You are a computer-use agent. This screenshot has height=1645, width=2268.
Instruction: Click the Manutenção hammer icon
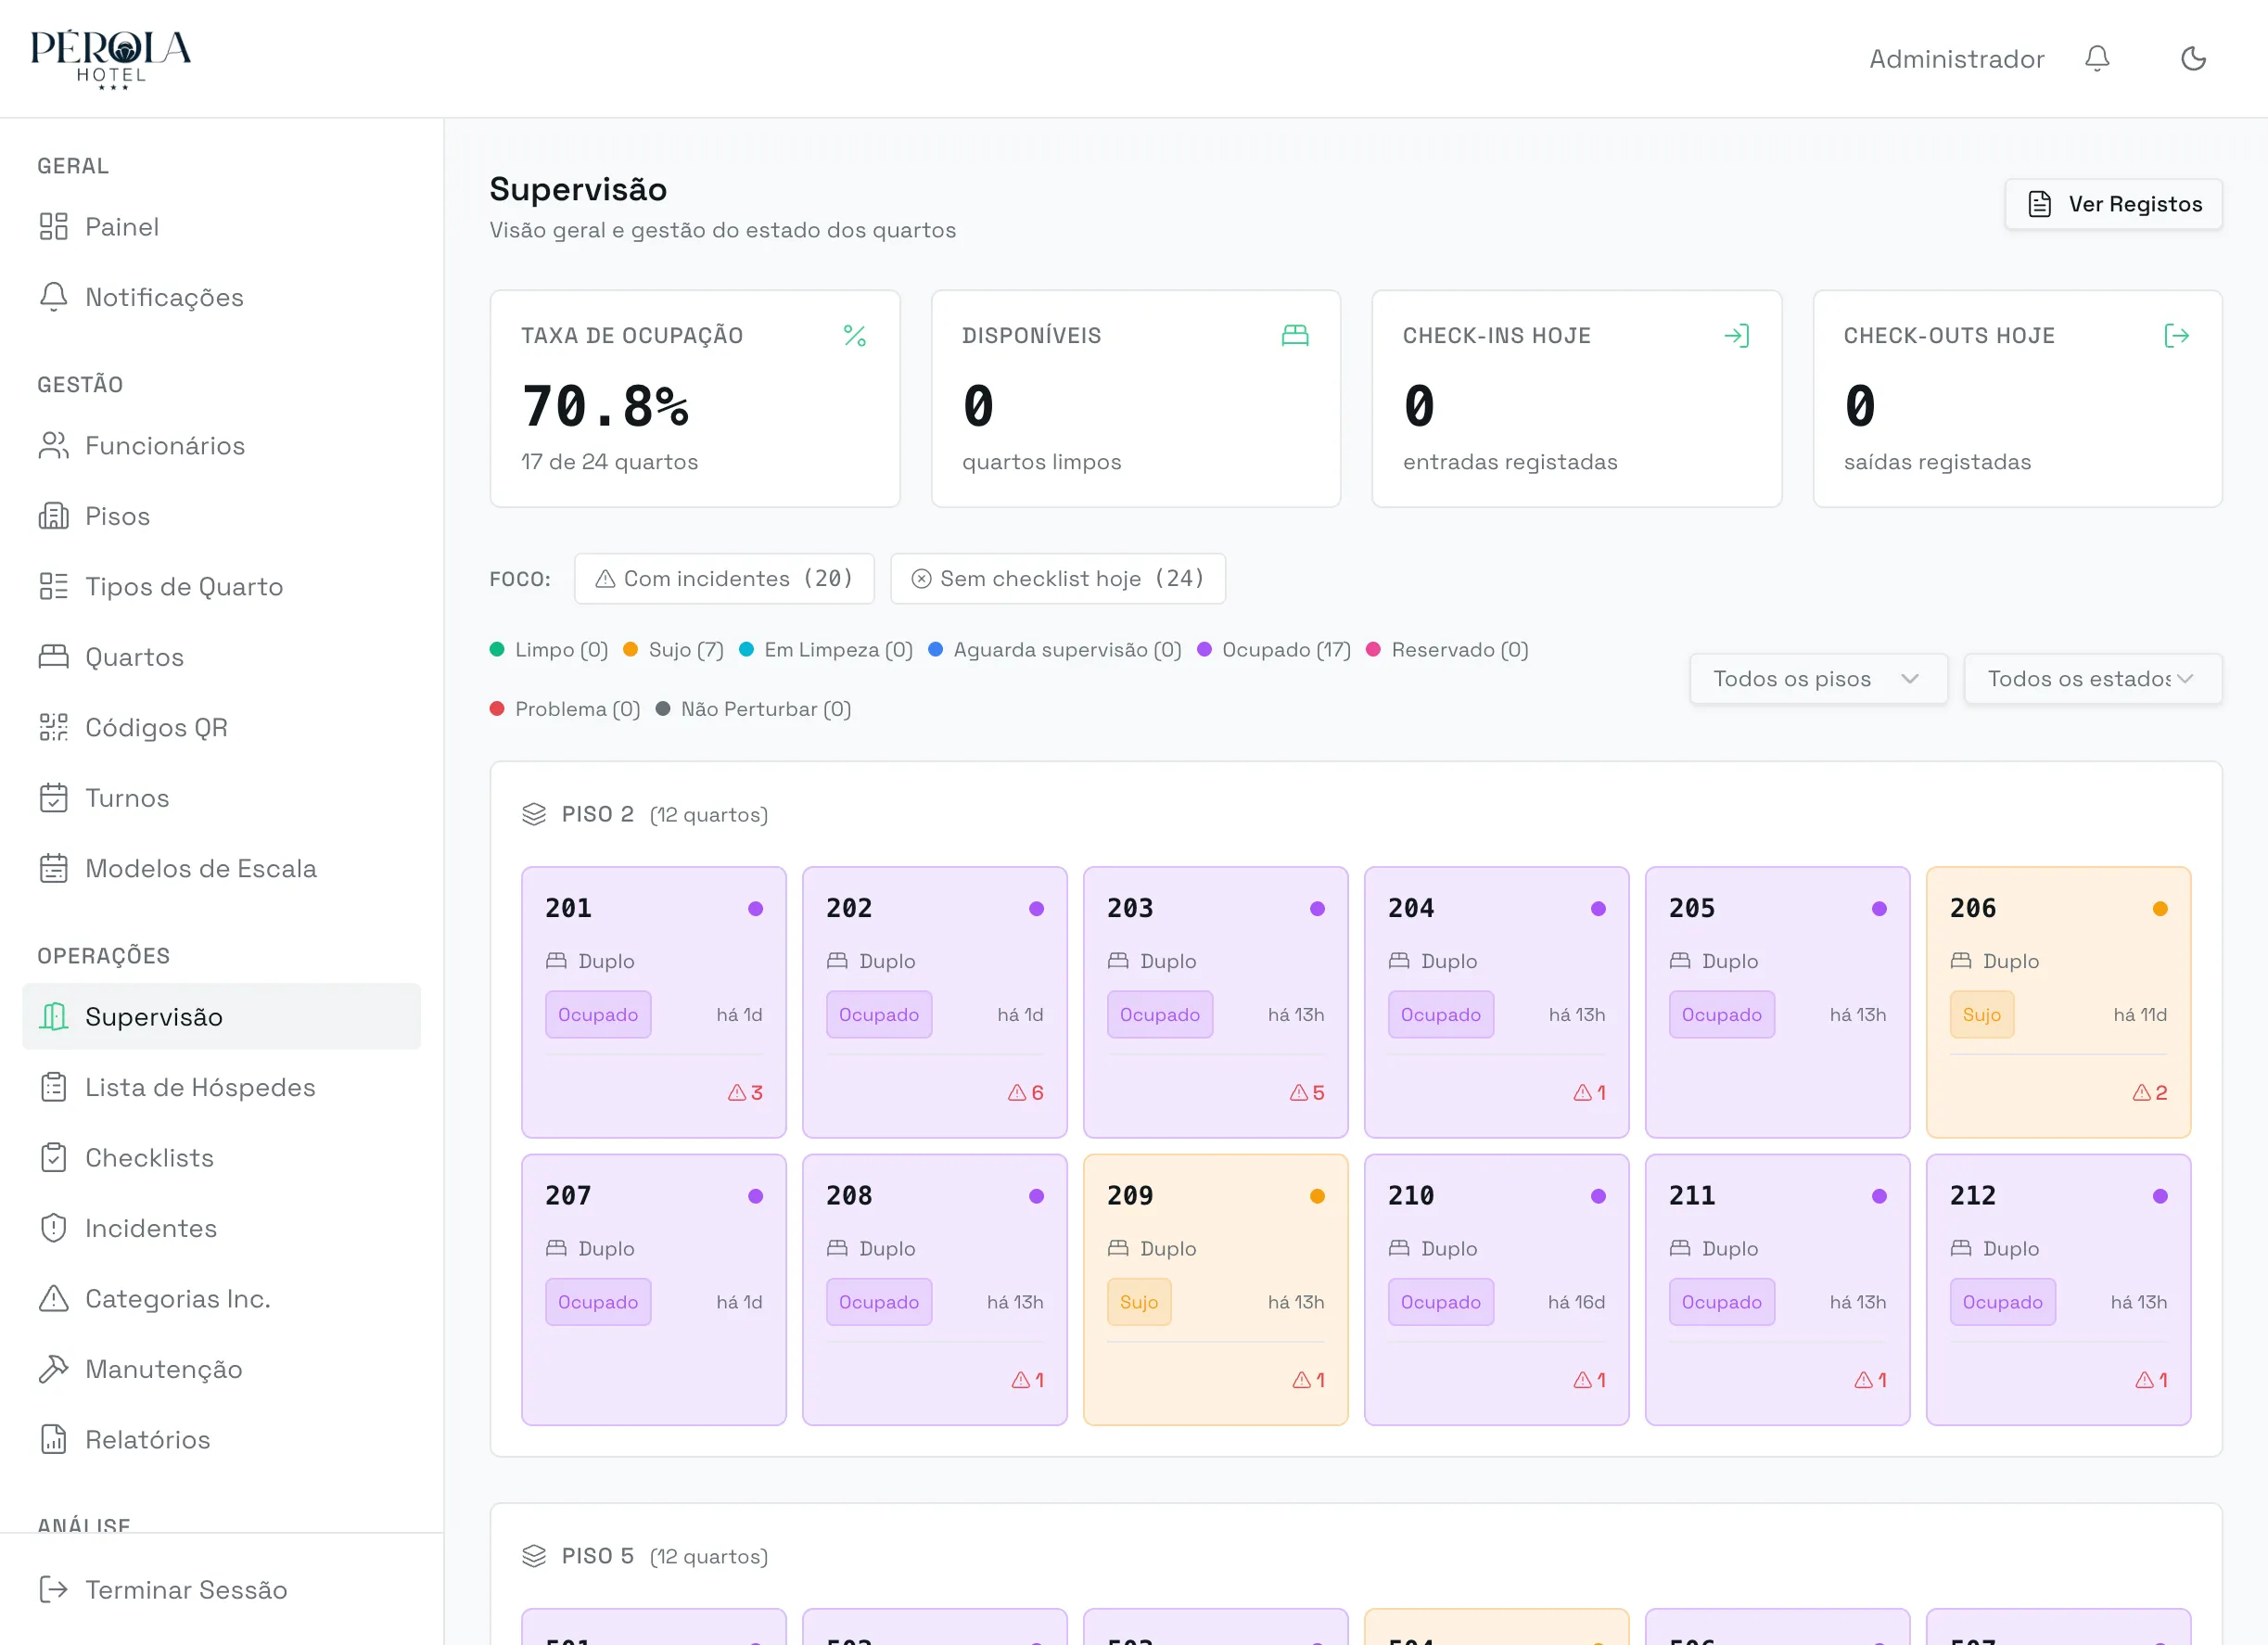coord(53,1369)
